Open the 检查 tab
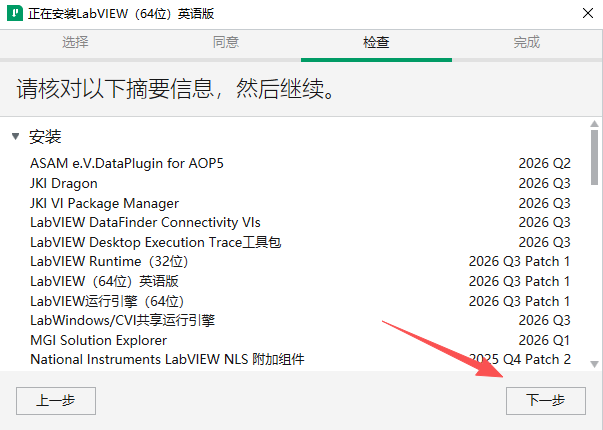The height and width of the screenshot is (430, 603). 376,42
